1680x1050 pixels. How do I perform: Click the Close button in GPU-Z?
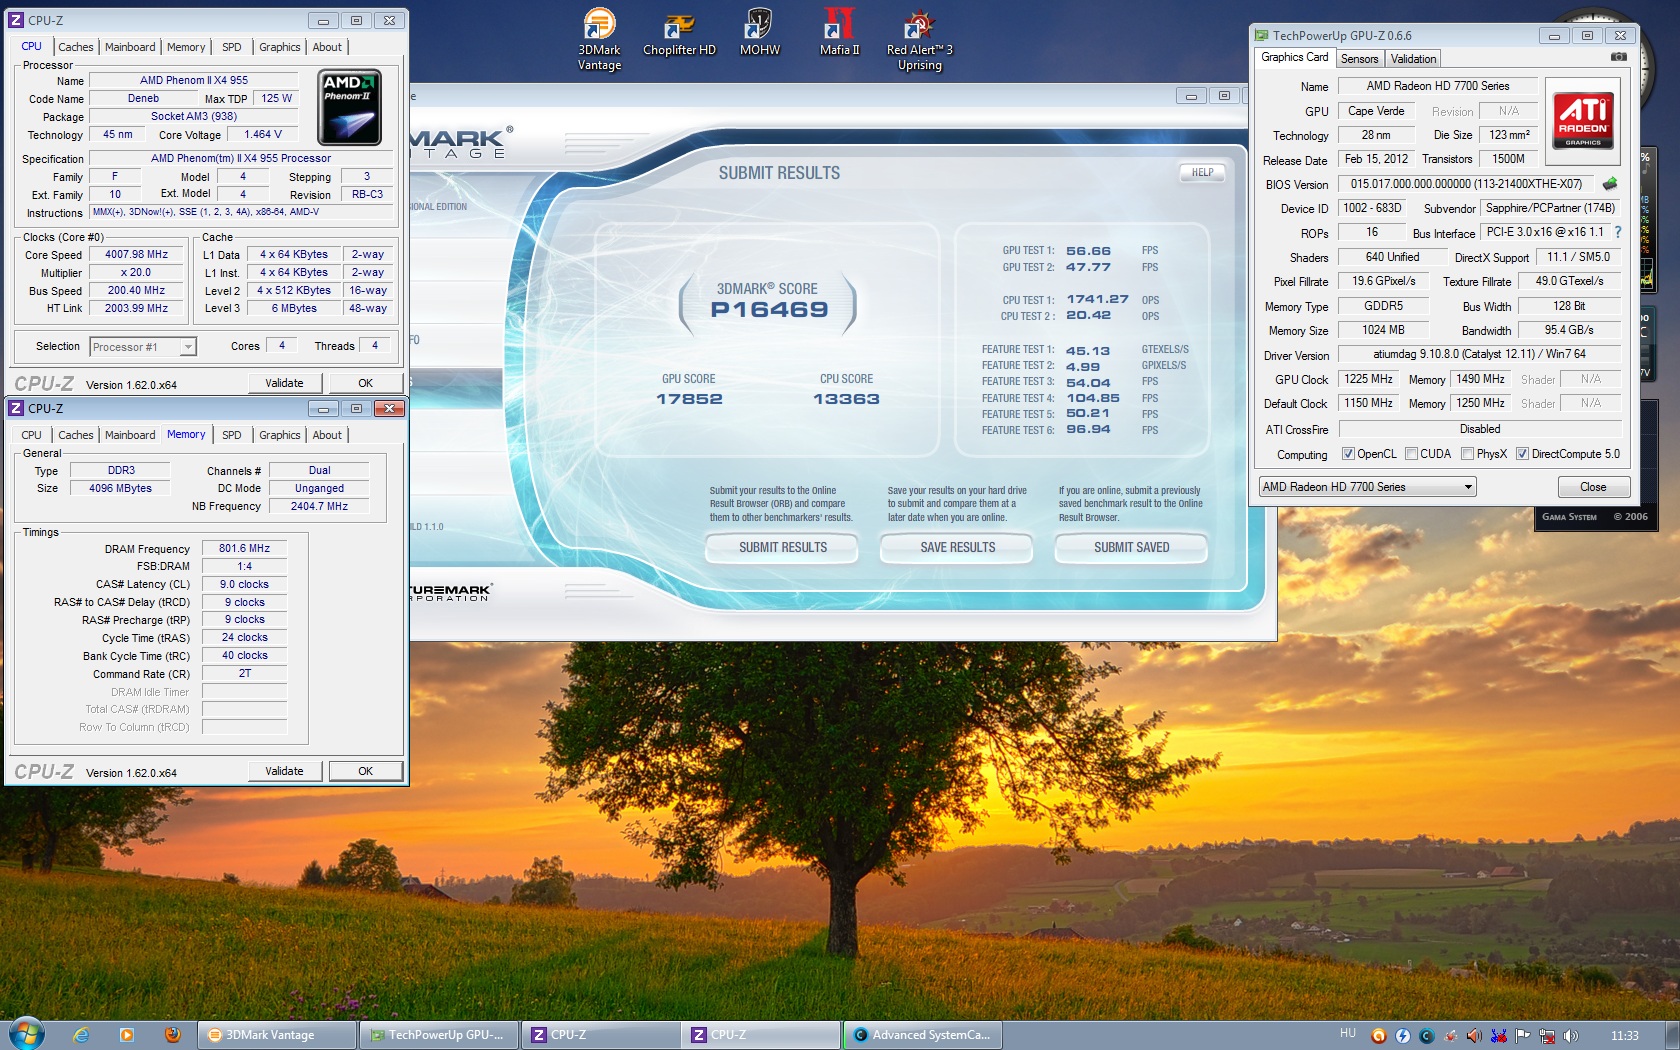click(x=1594, y=487)
